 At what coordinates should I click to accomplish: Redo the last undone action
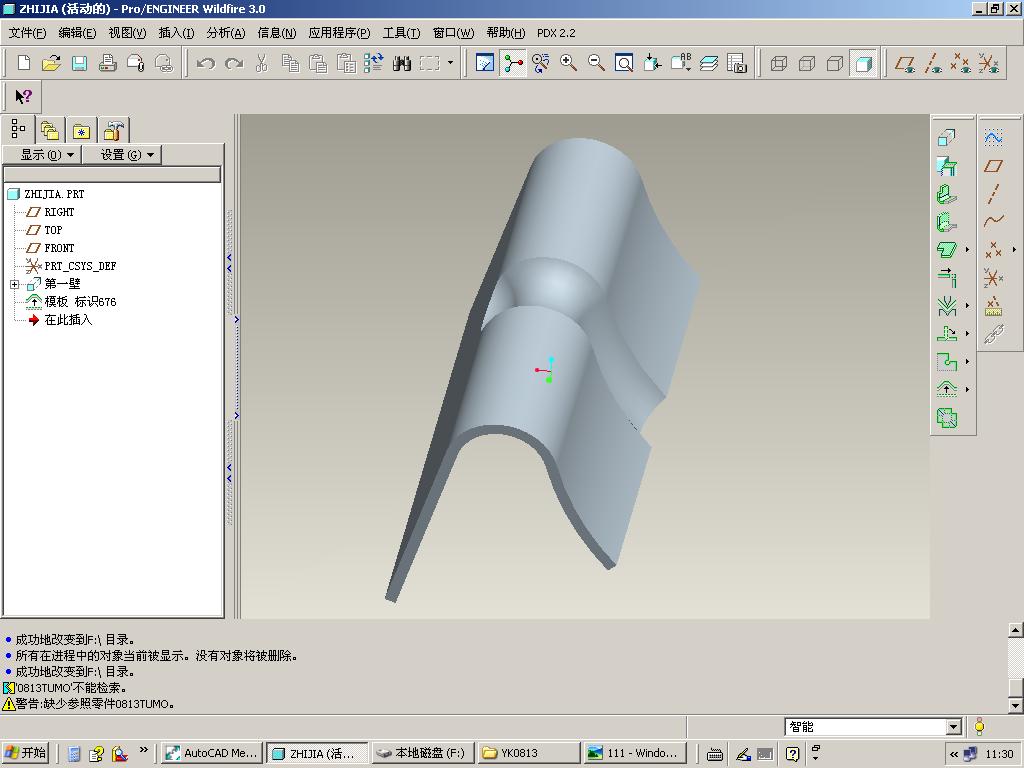(x=234, y=63)
